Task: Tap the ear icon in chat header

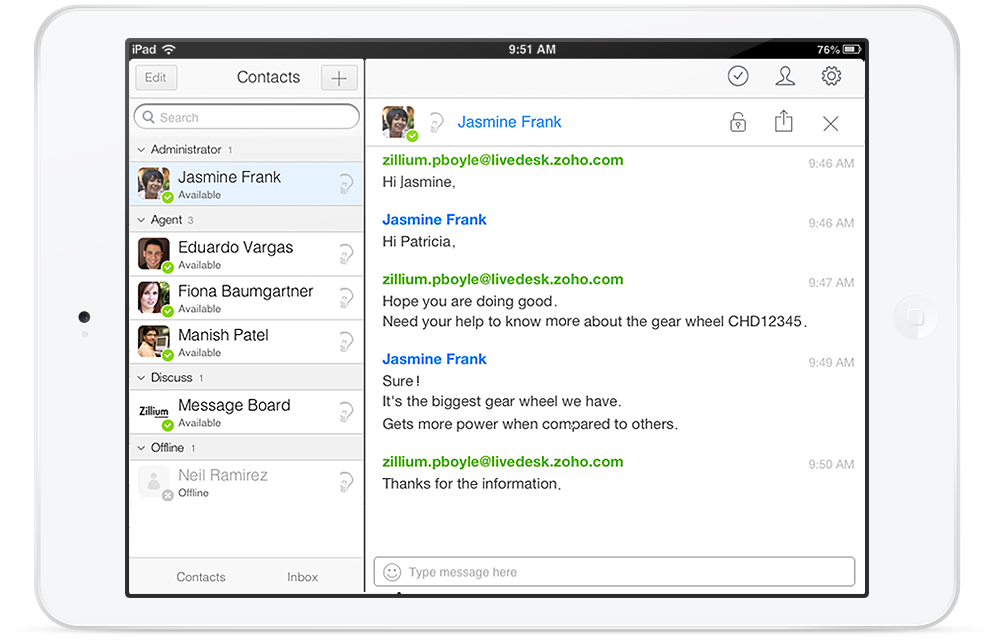Action: (x=436, y=122)
